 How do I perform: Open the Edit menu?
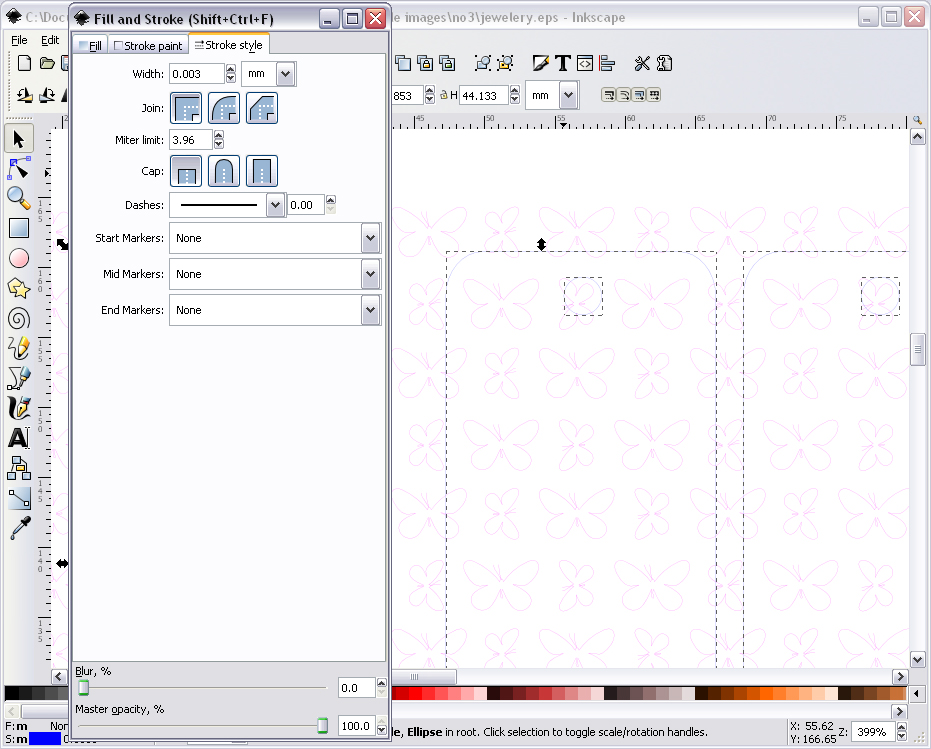pyautogui.click(x=50, y=40)
